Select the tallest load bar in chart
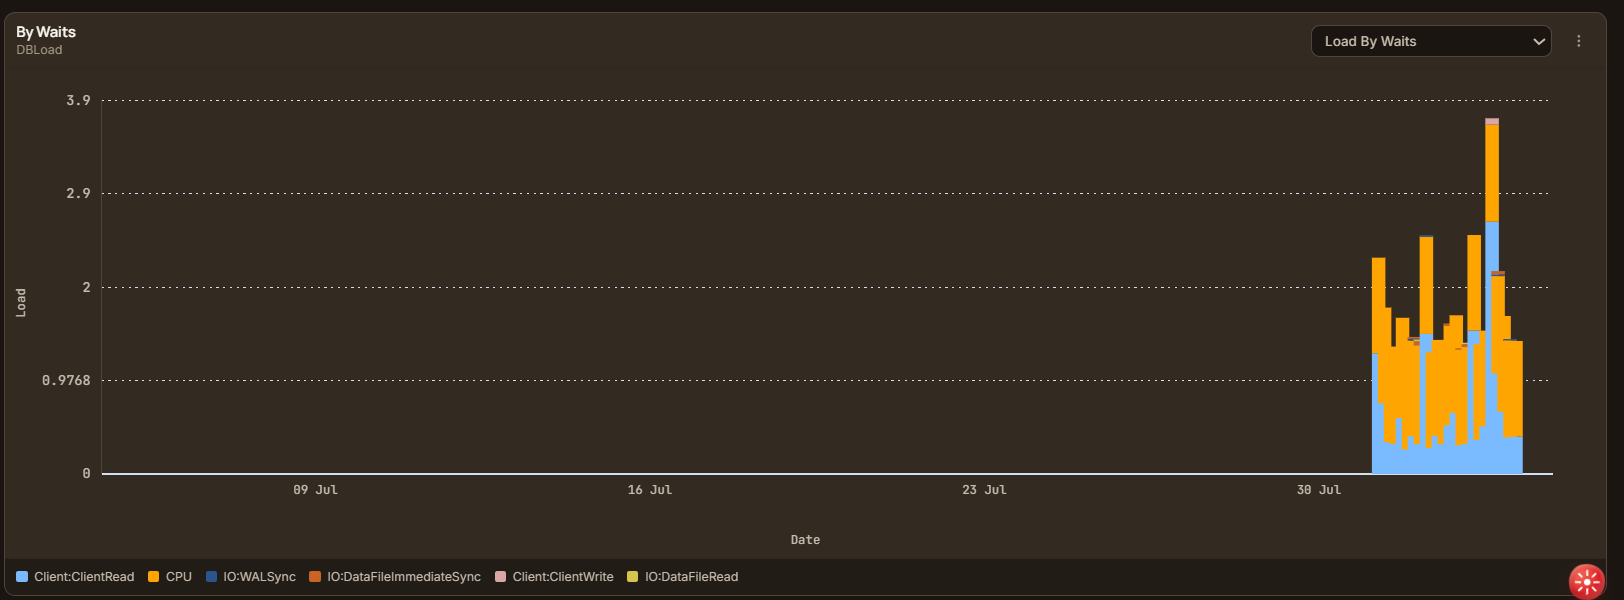Viewport: 1624px width, 600px height. [1492, 296]
